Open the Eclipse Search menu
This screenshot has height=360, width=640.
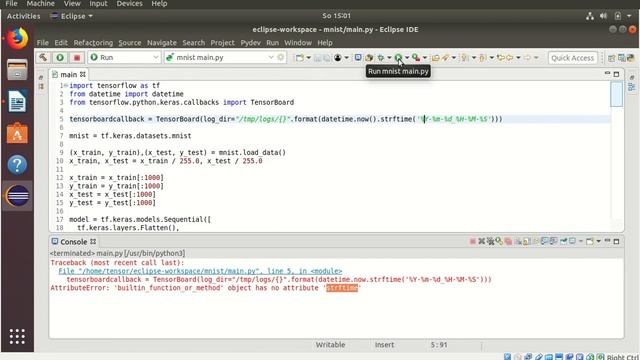pos(193,42)
